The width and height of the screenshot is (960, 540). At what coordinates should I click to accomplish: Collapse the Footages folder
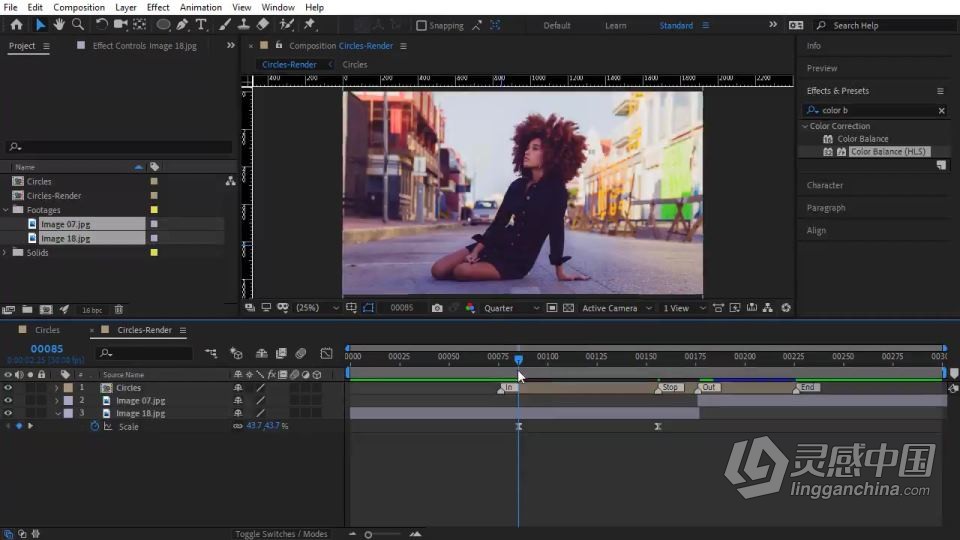(x=6, y=210)
